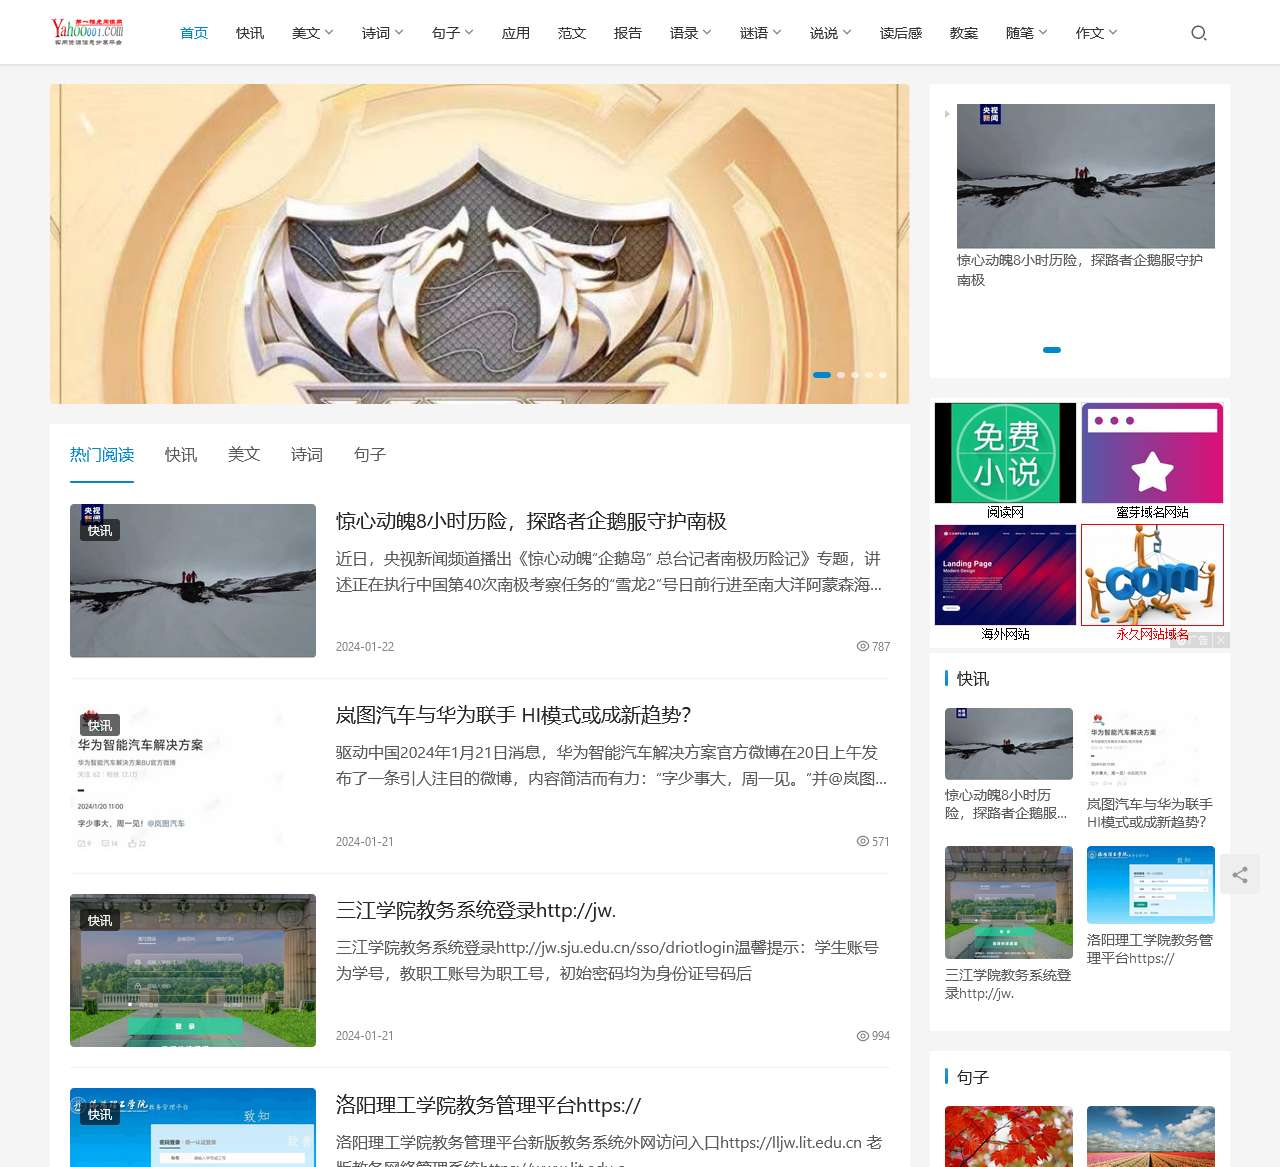
Task: Open the main banner slide image
Action: tap(480, 244)
